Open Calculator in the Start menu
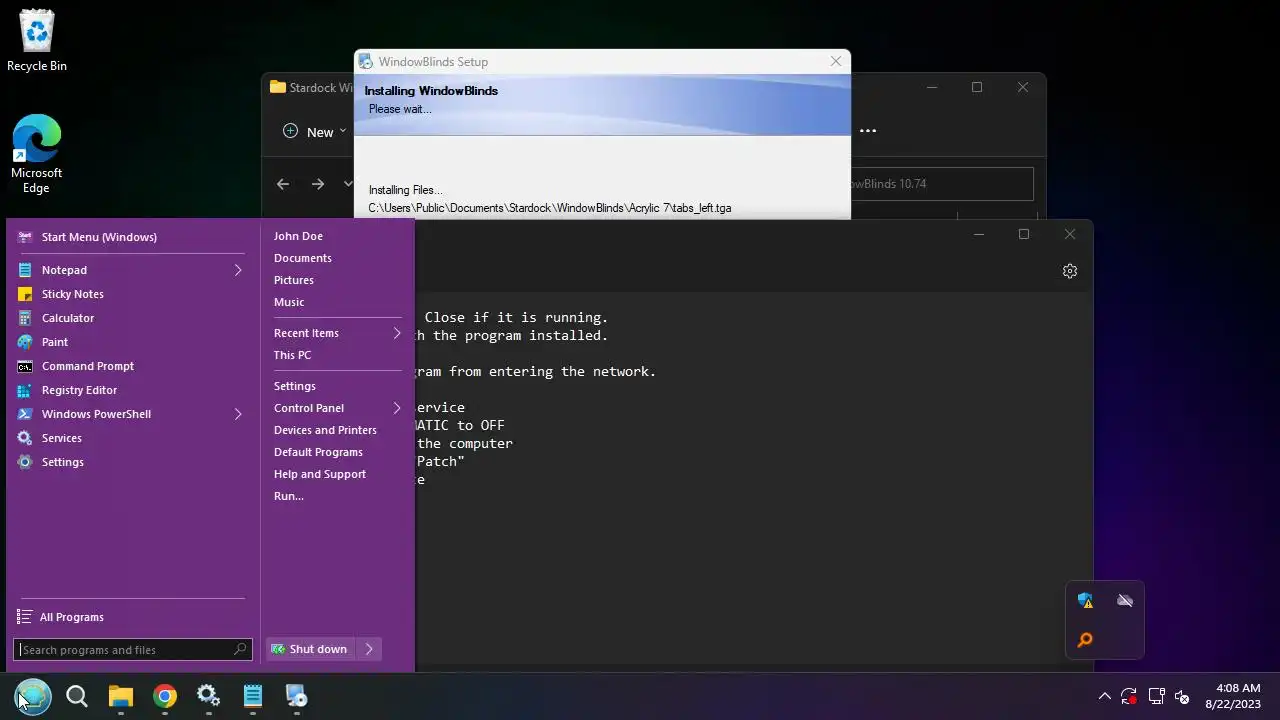The height and width of the screenshot is (720, 1280). click(130, 318)
